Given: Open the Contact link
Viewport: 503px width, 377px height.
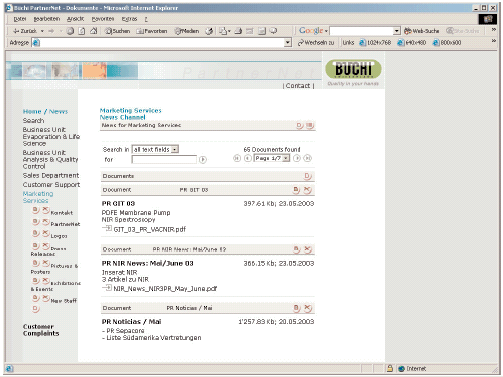Looking at the screenshot, I should point(298,86).
